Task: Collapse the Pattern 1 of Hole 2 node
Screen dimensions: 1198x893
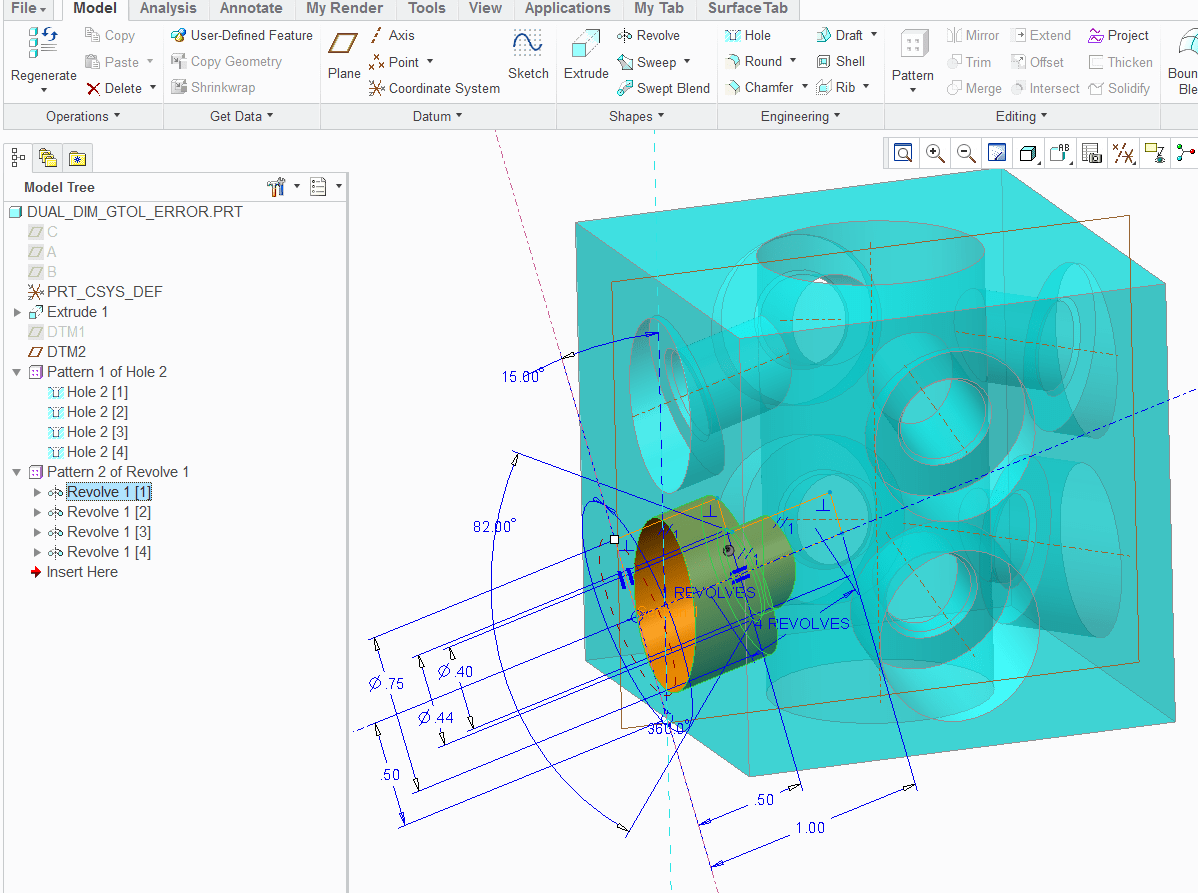Action: [x=14, y=371]
